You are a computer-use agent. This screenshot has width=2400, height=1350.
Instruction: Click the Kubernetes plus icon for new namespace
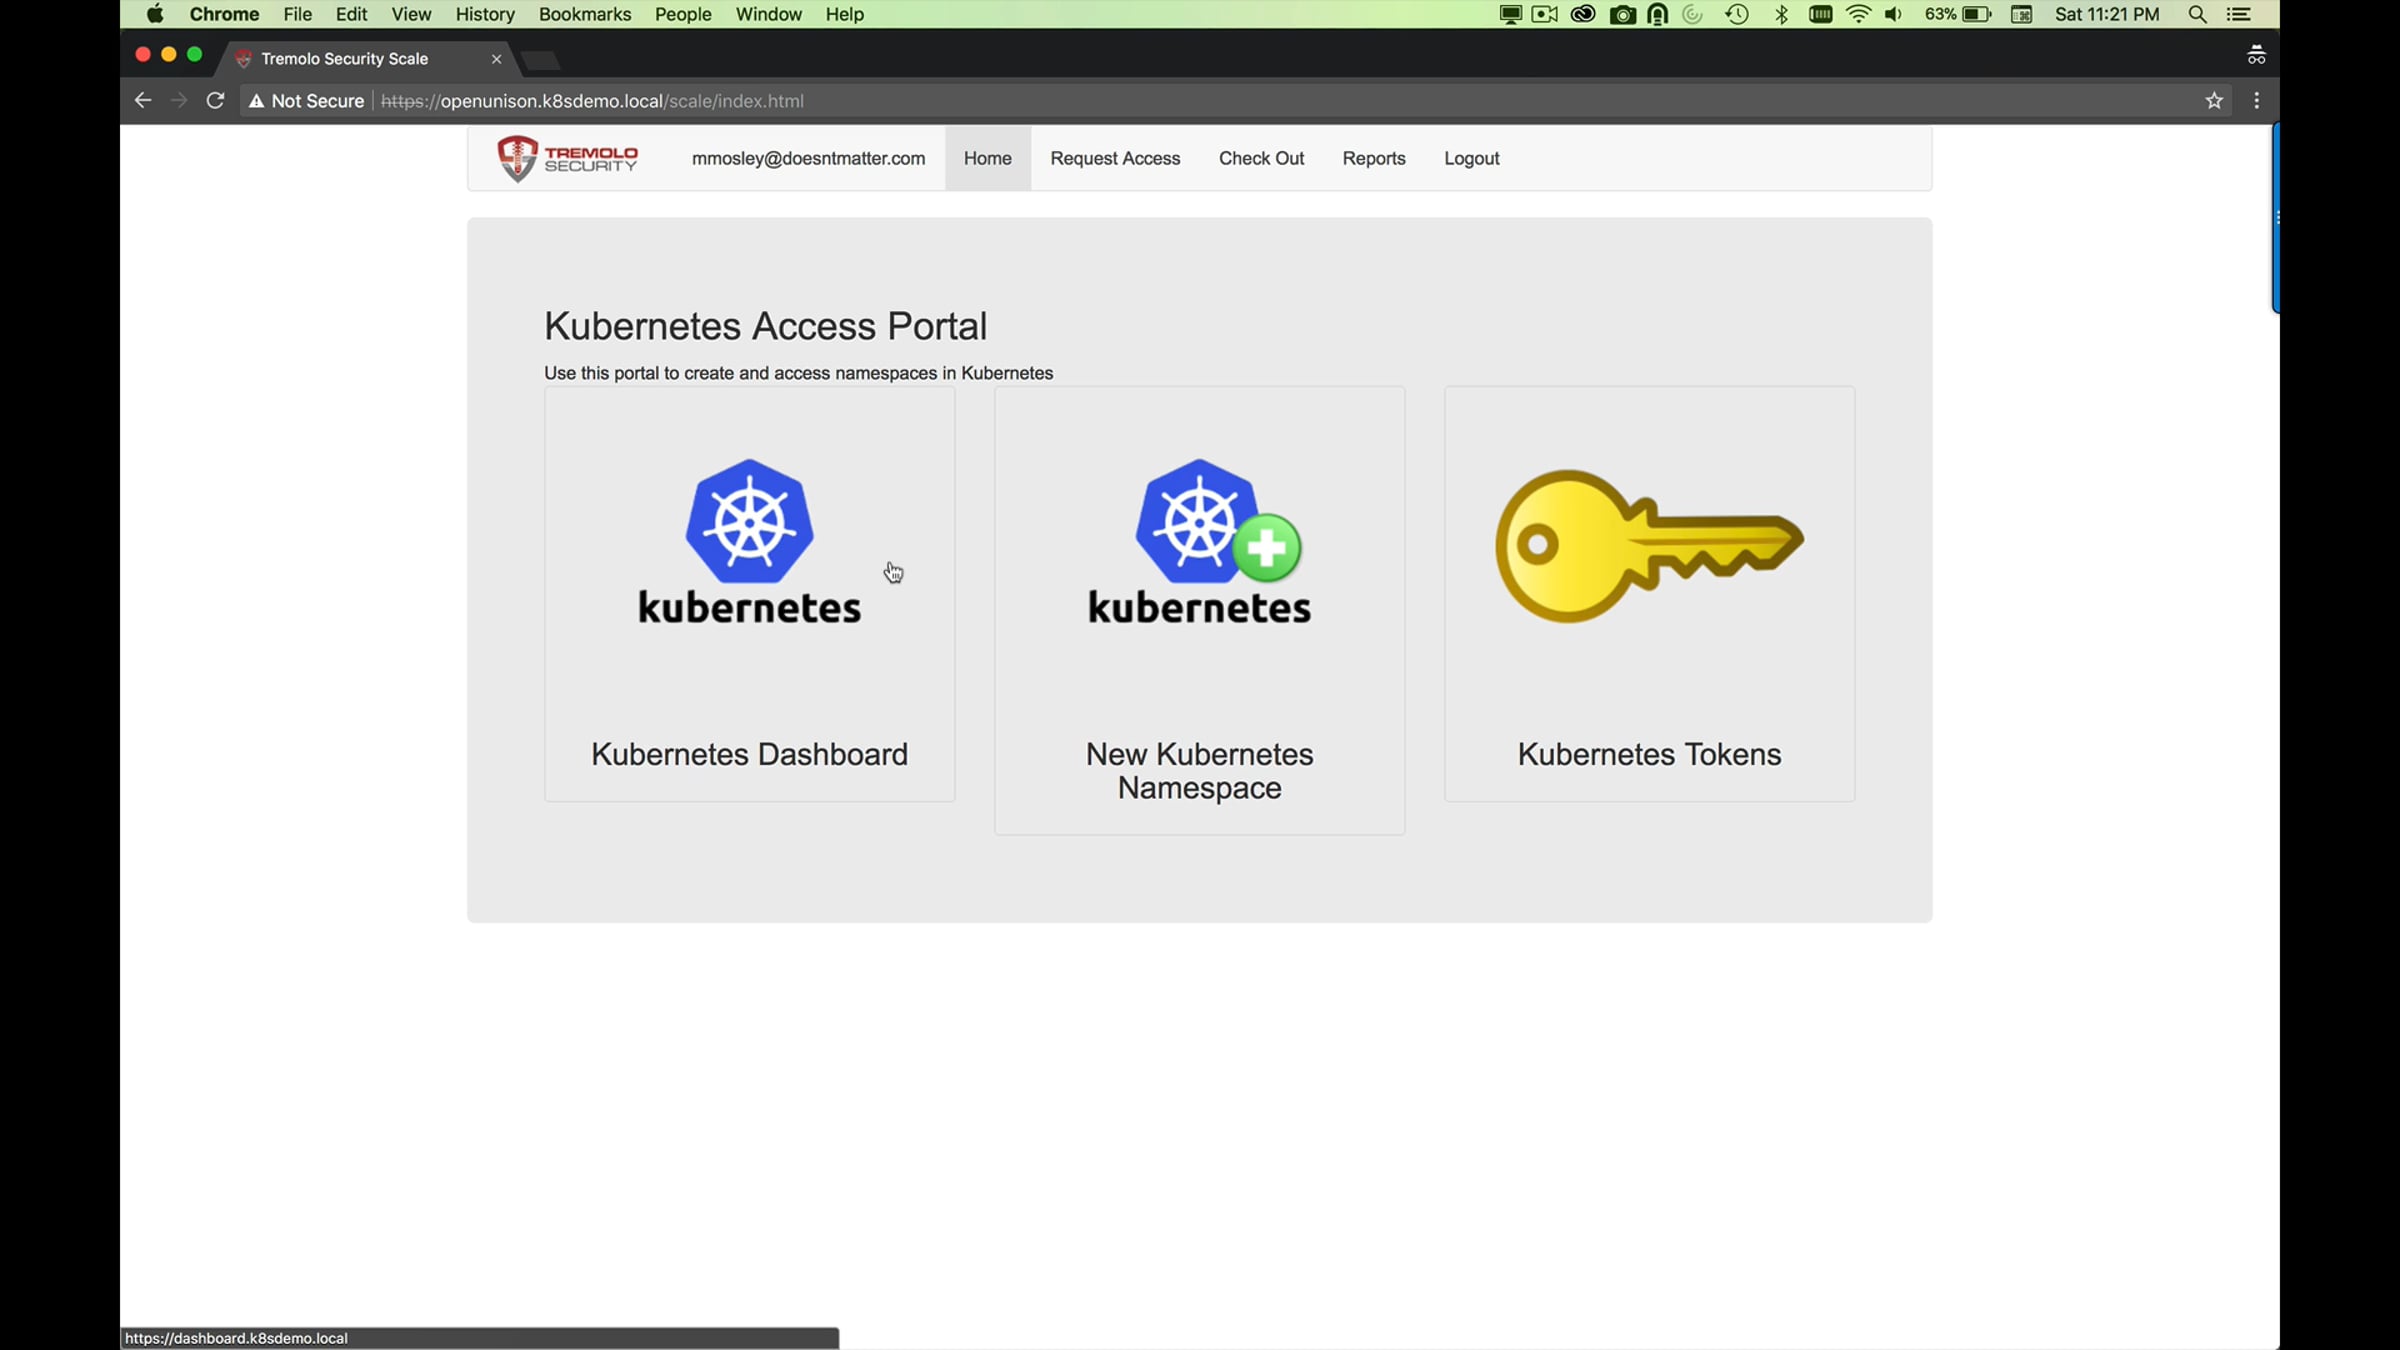pos(1199,543)
